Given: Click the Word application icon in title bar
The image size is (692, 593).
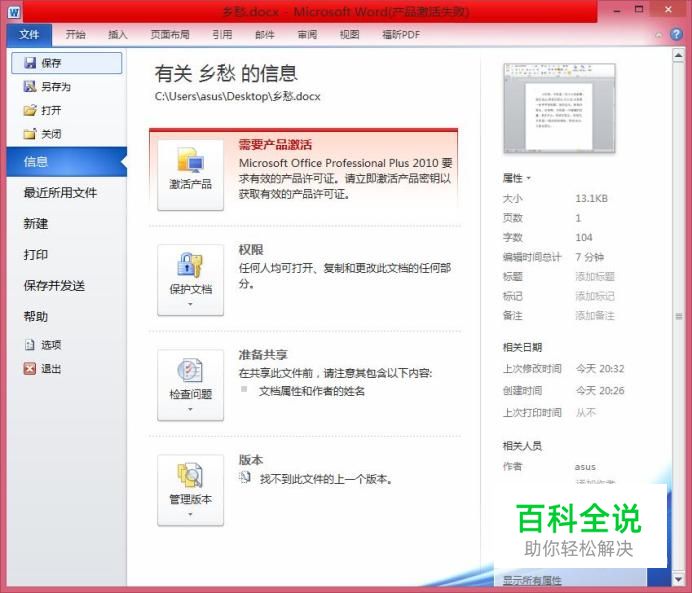Looking at the screenshot, I should click(x=14, y=12).
